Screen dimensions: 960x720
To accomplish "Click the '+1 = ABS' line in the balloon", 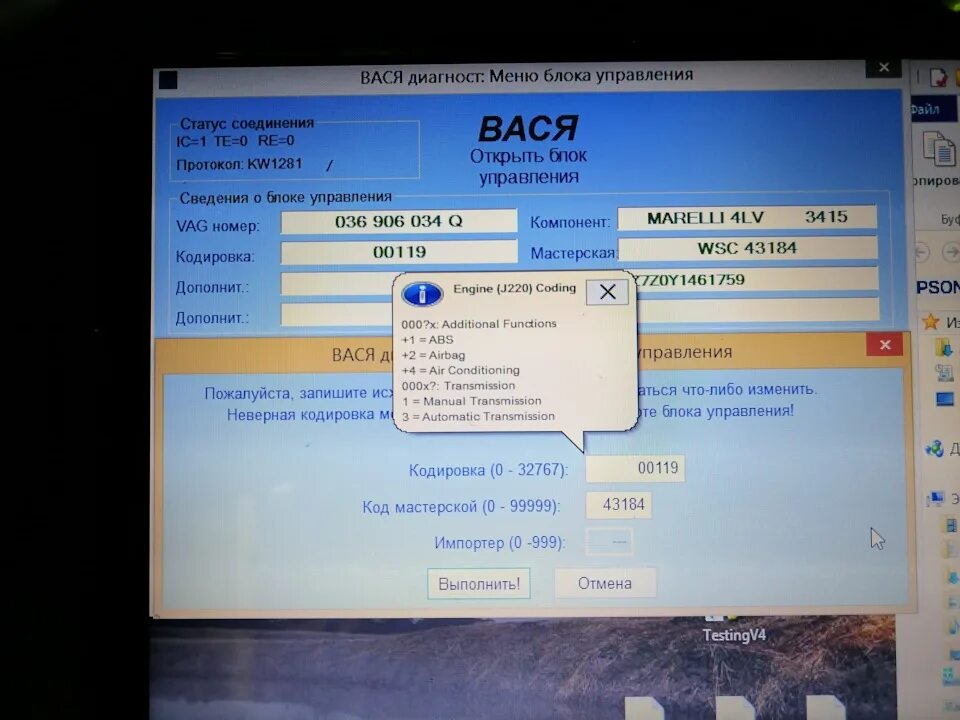I will [427, 340].
